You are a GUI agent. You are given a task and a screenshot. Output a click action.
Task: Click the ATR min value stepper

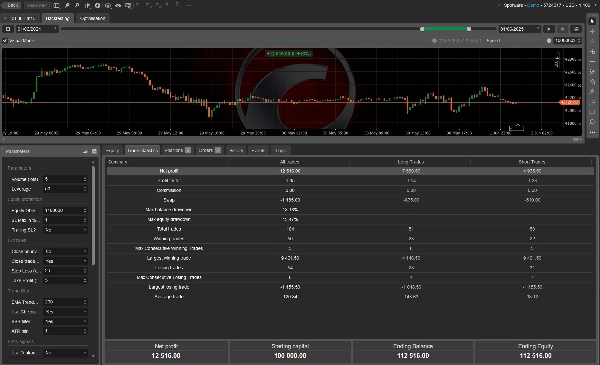click(x=85, y=331)
